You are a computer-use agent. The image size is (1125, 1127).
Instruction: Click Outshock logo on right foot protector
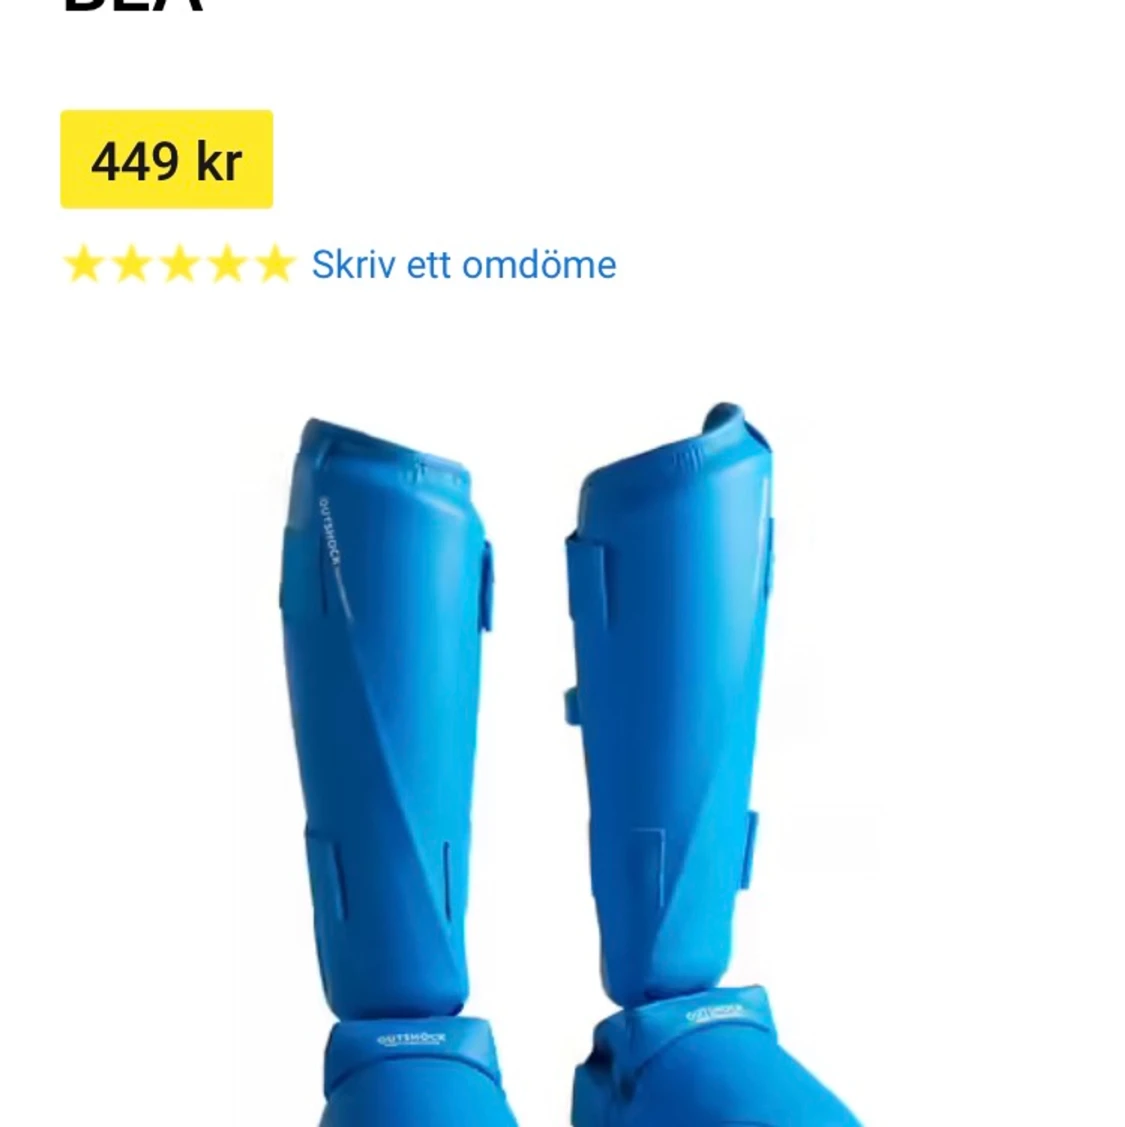714,1013
